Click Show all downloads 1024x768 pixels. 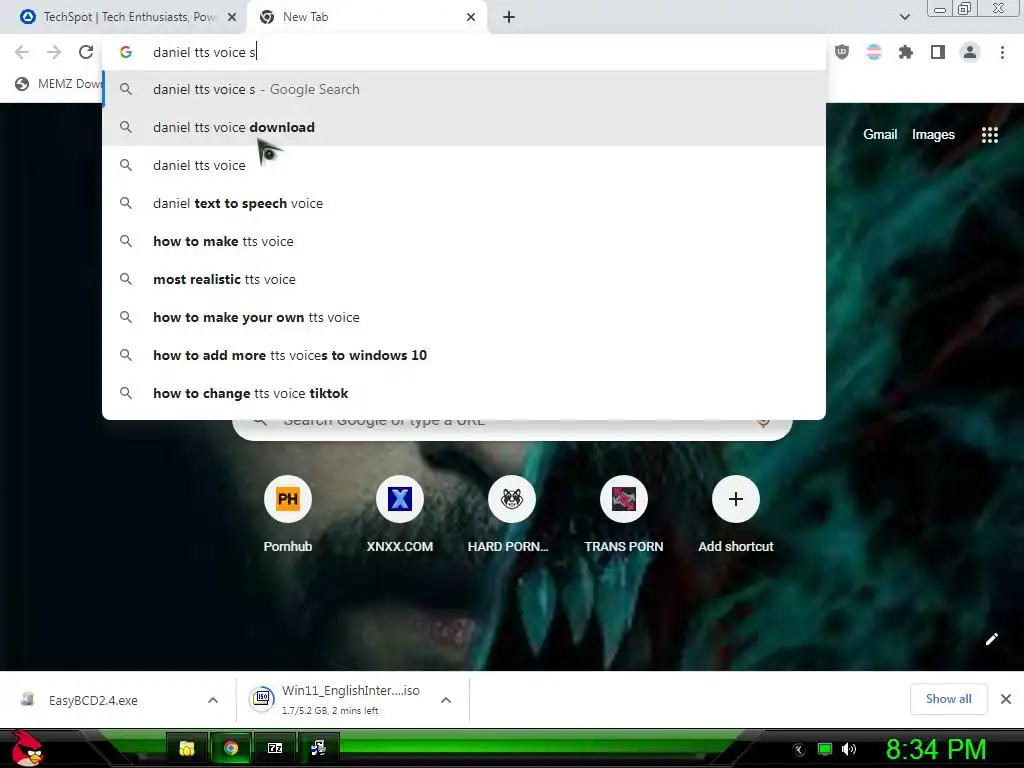click(948, 699)
